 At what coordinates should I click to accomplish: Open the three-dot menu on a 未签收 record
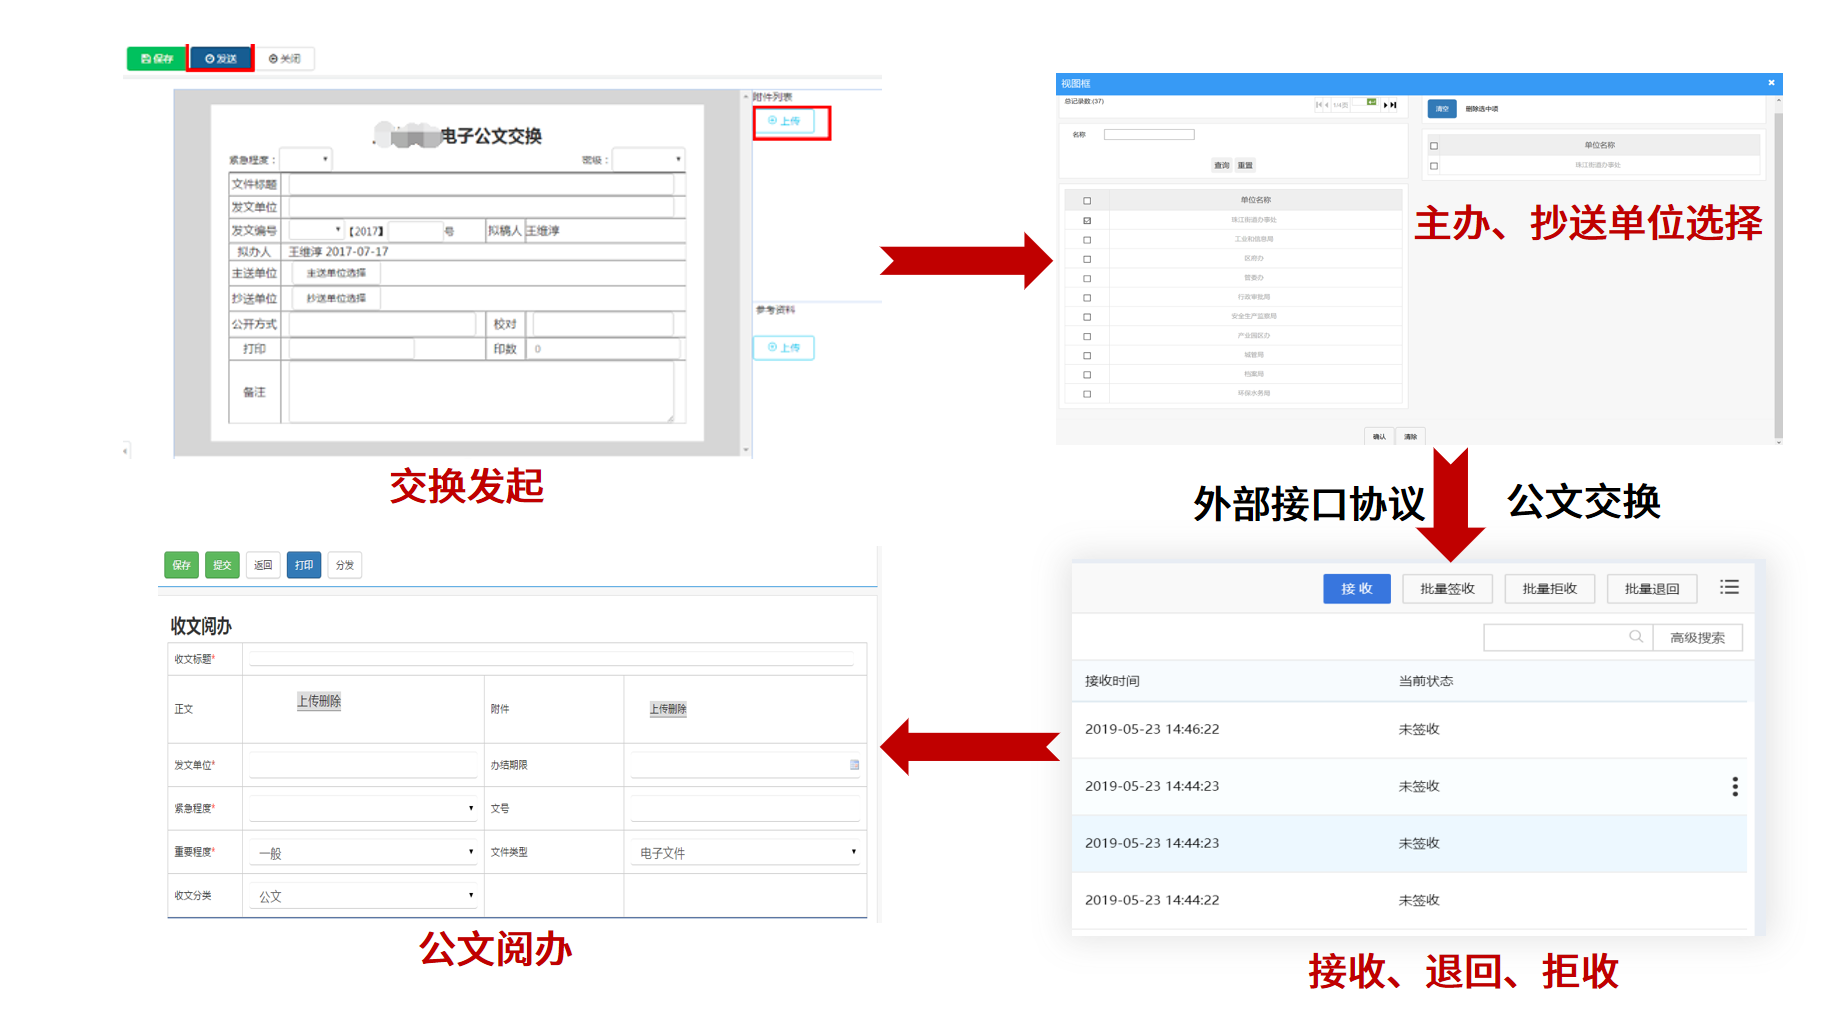click(1735, 787)
